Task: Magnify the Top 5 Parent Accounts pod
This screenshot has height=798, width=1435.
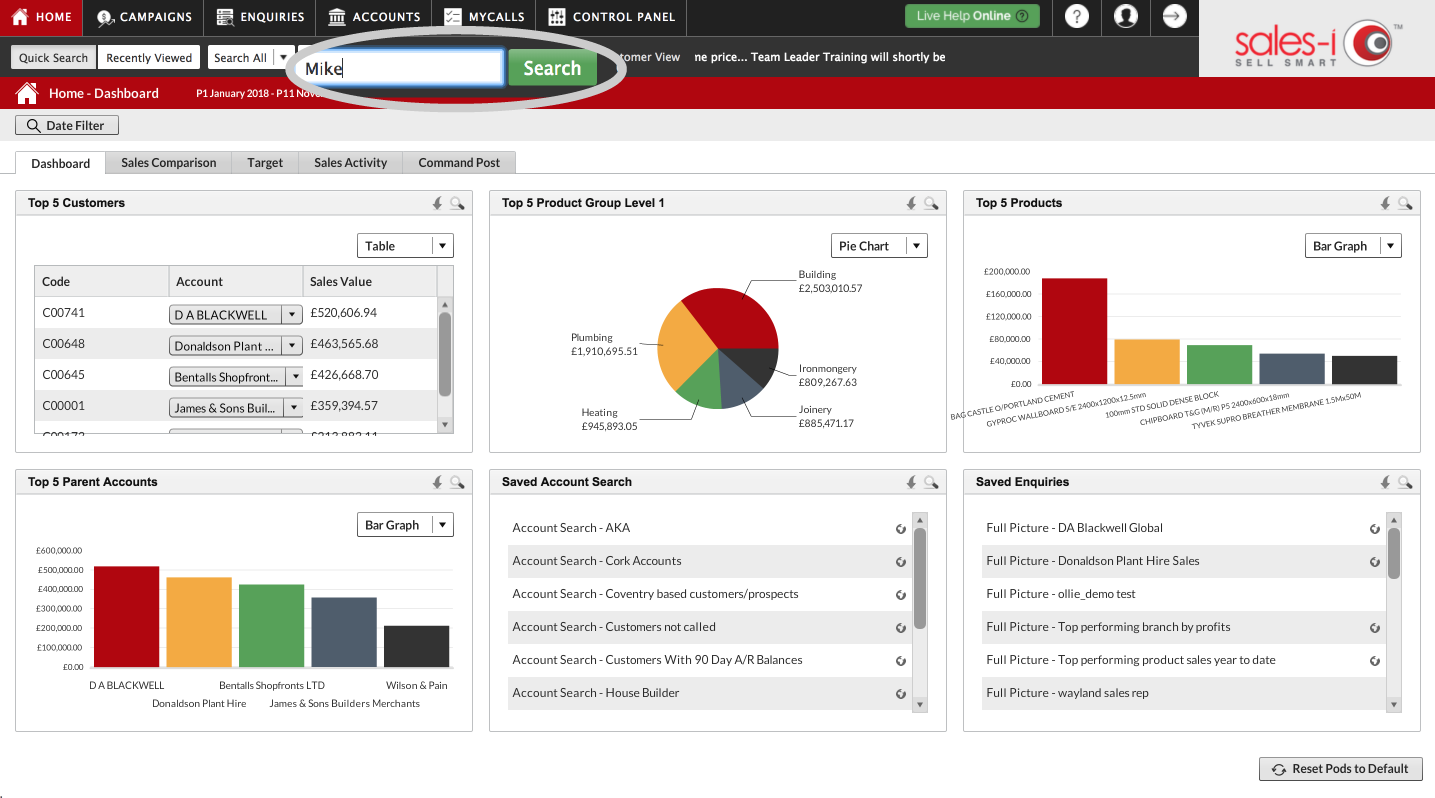Action: [457, 482]
